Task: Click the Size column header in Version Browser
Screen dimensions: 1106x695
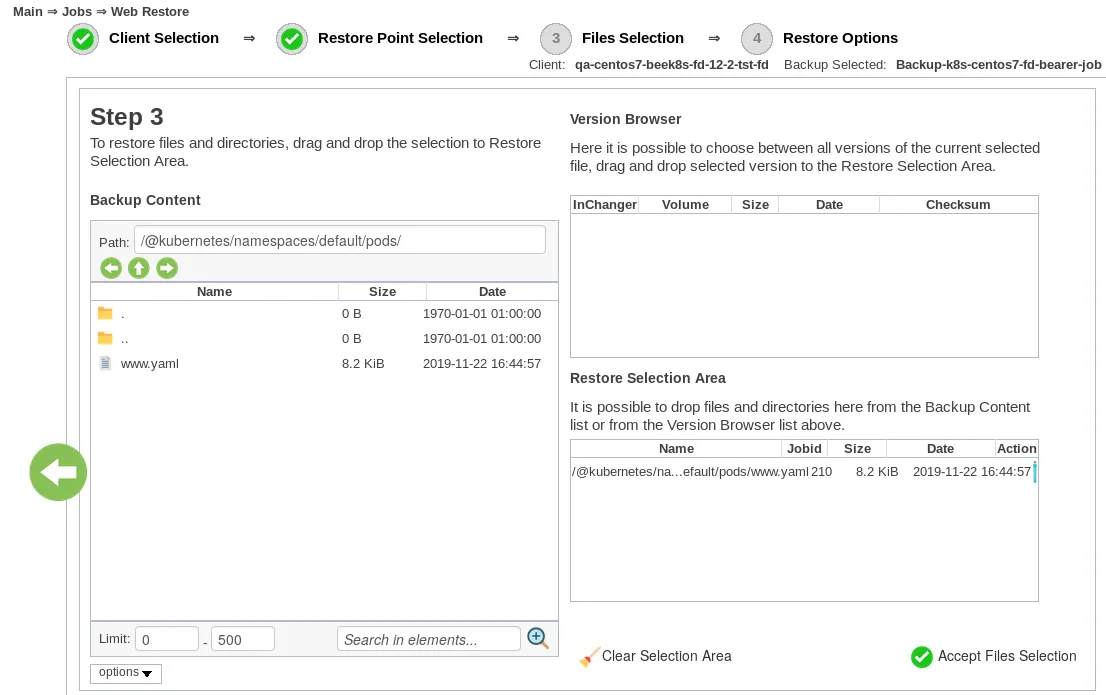Action: [755, 204]
